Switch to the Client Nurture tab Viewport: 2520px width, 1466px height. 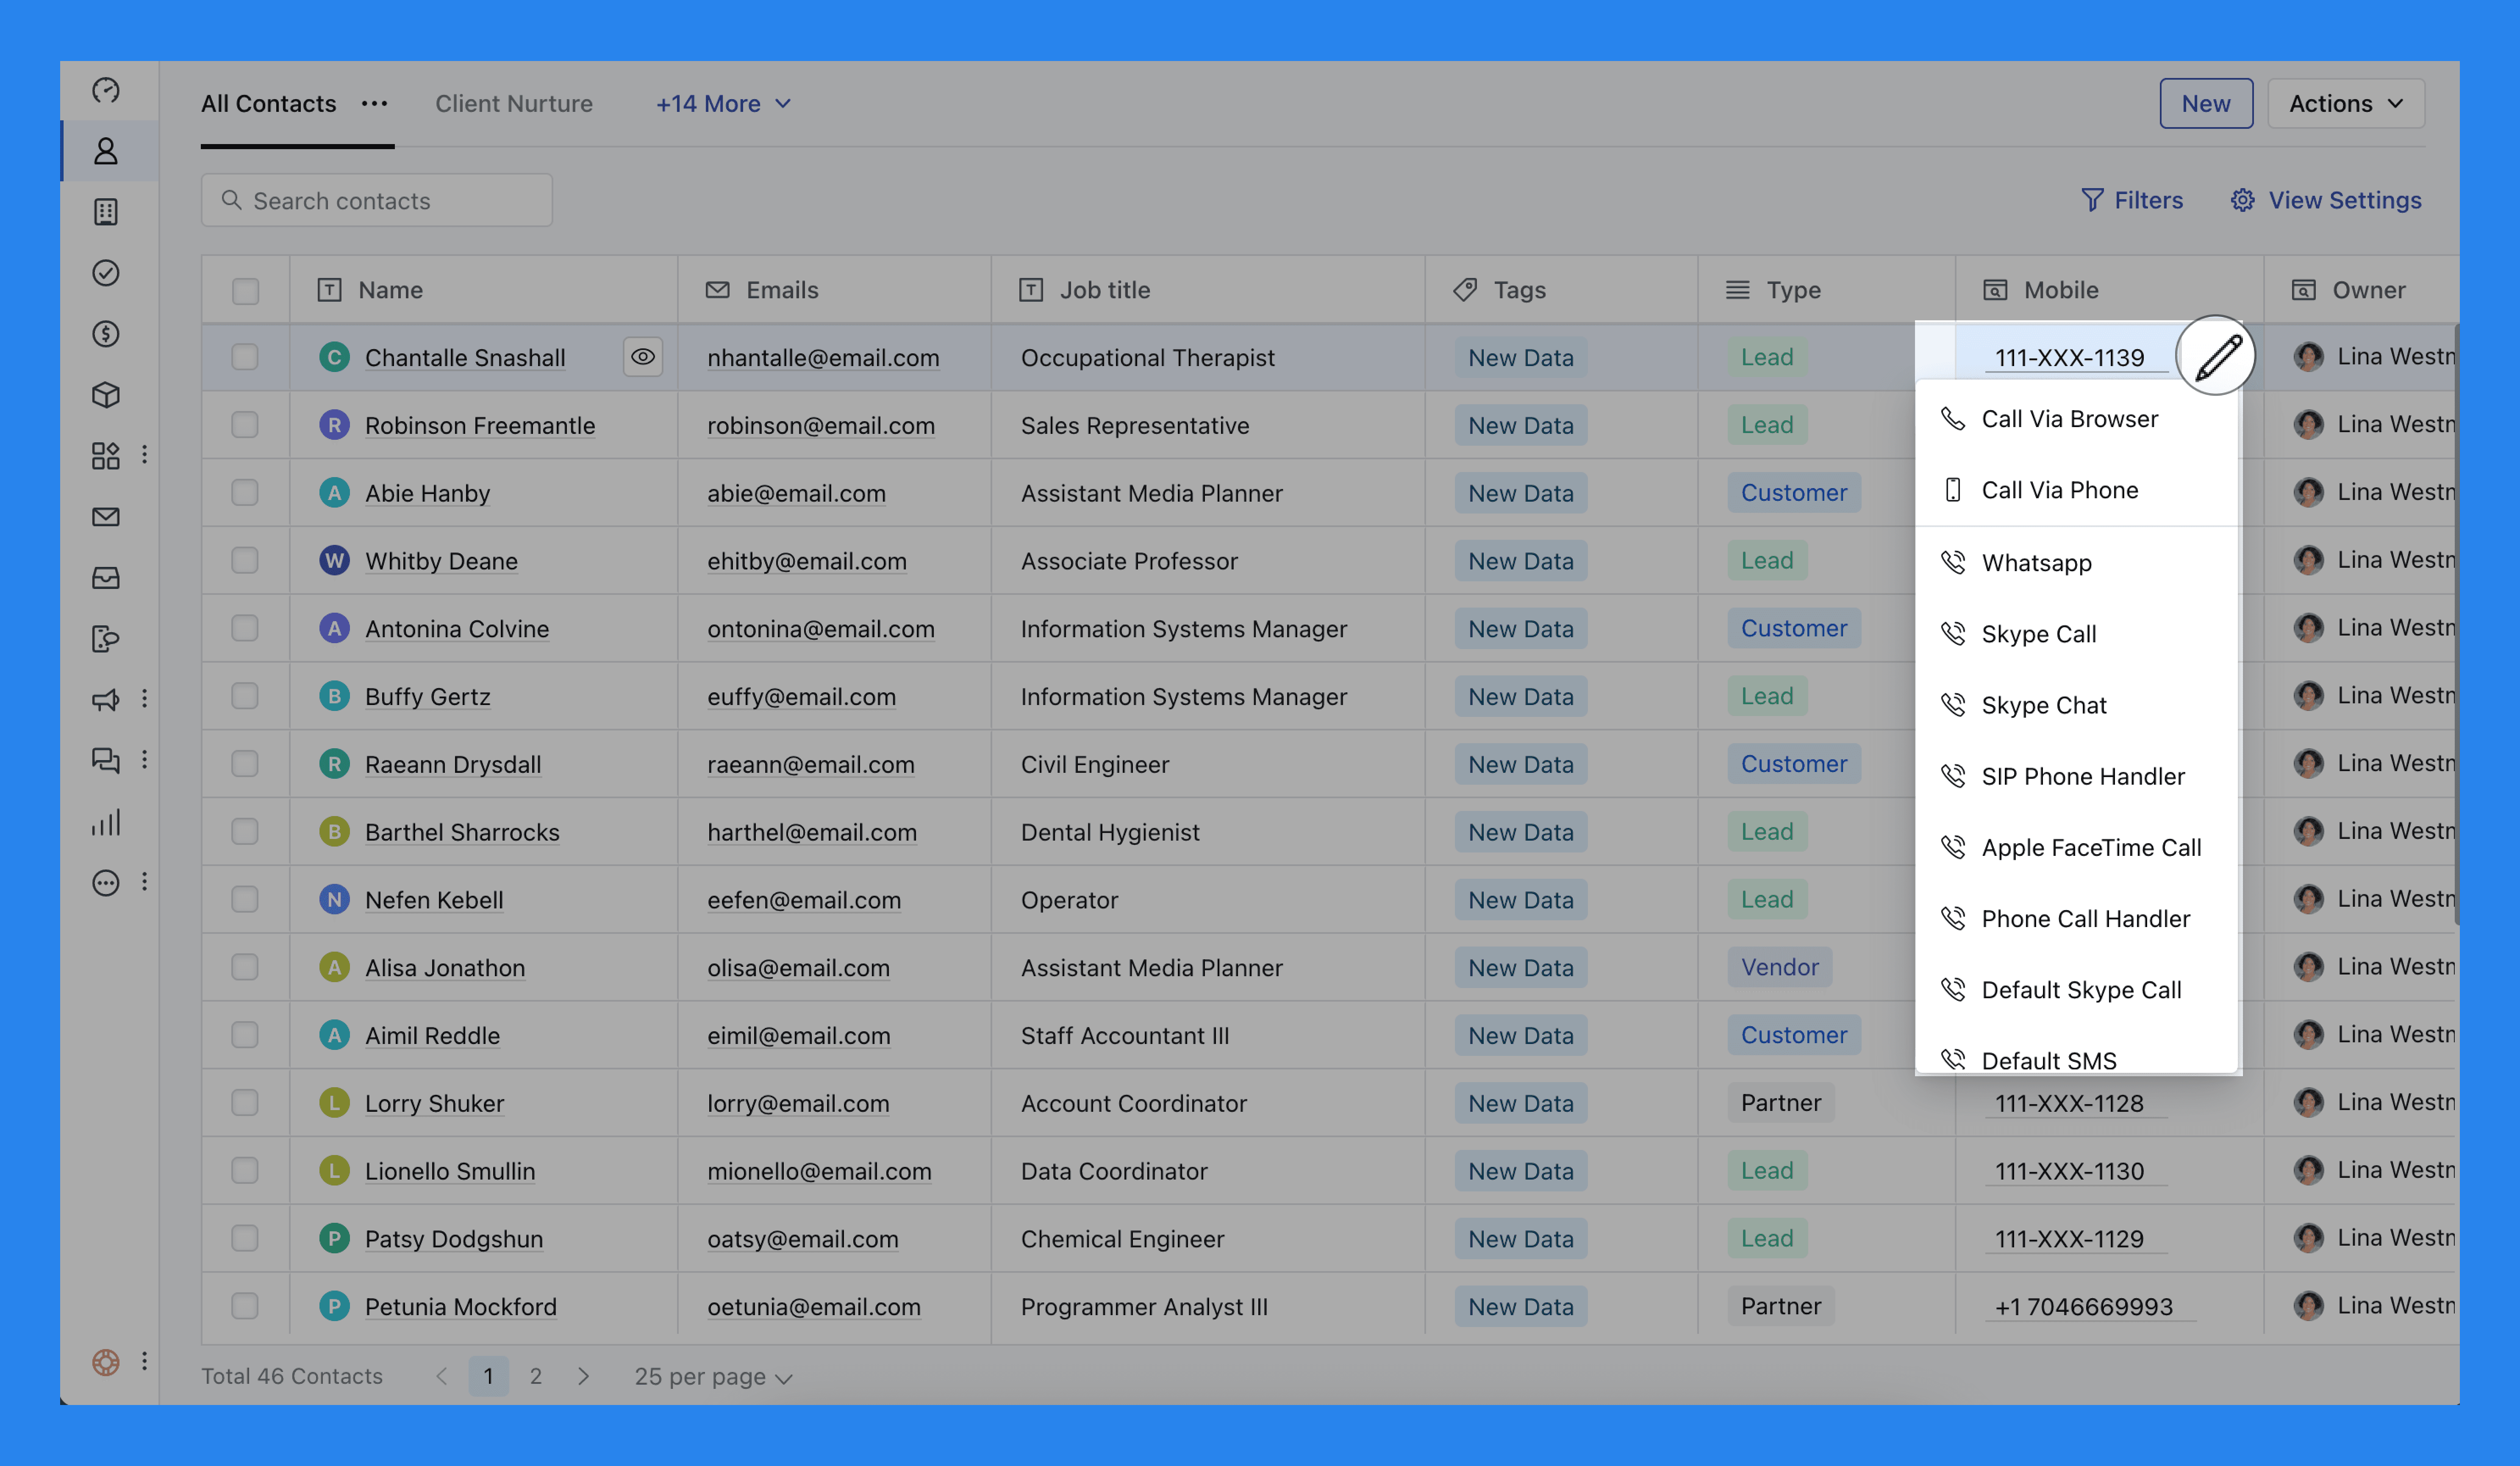[513, 103]
